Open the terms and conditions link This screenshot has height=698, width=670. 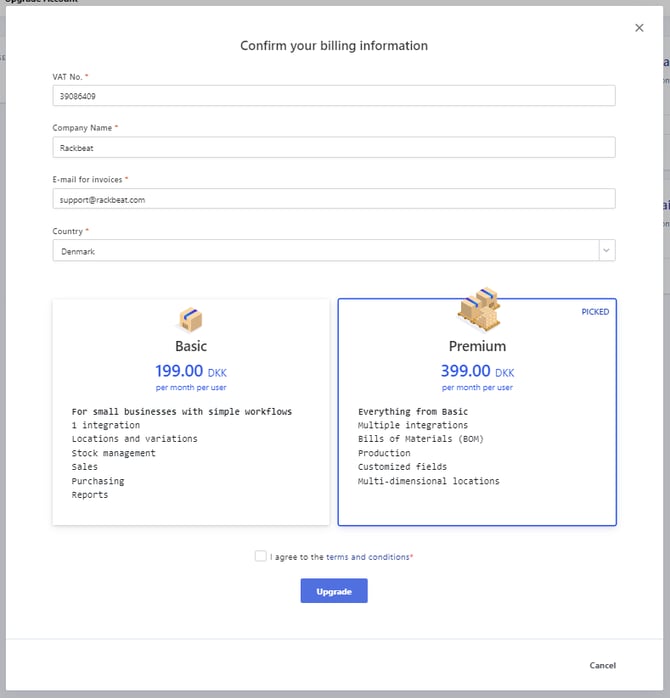coord(367,557)
